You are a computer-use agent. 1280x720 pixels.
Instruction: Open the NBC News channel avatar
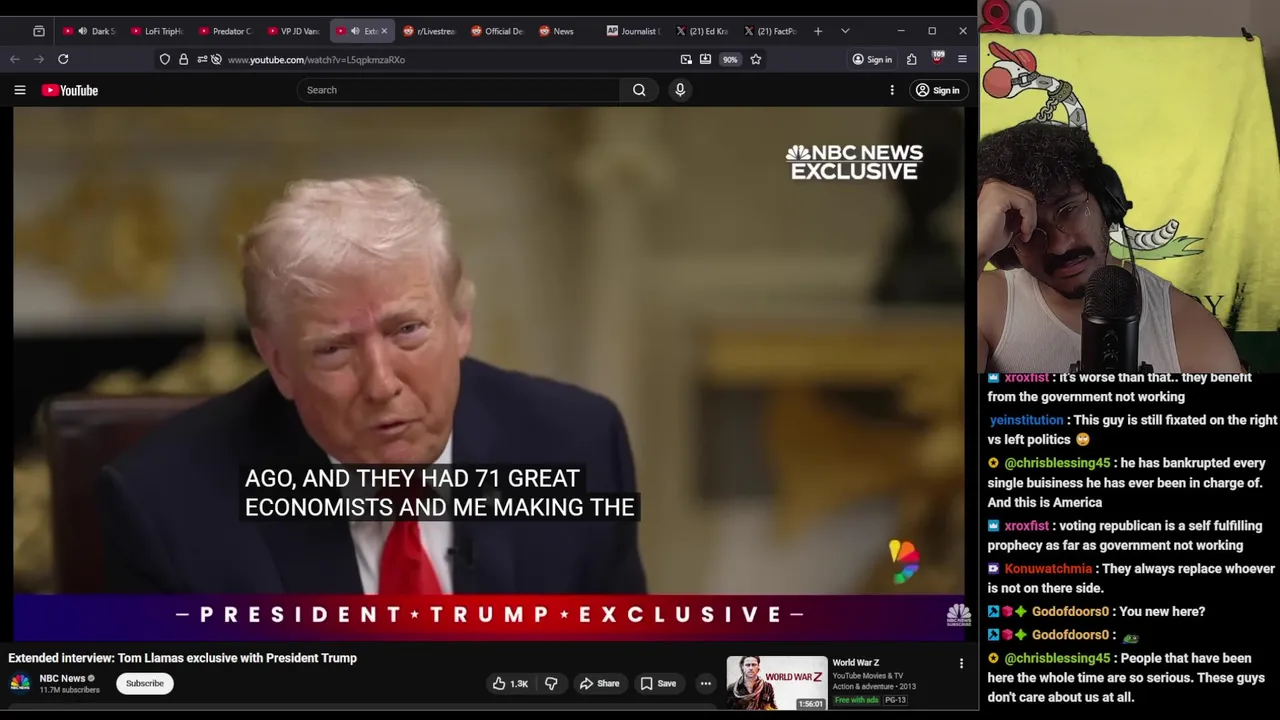coord(20,683)
